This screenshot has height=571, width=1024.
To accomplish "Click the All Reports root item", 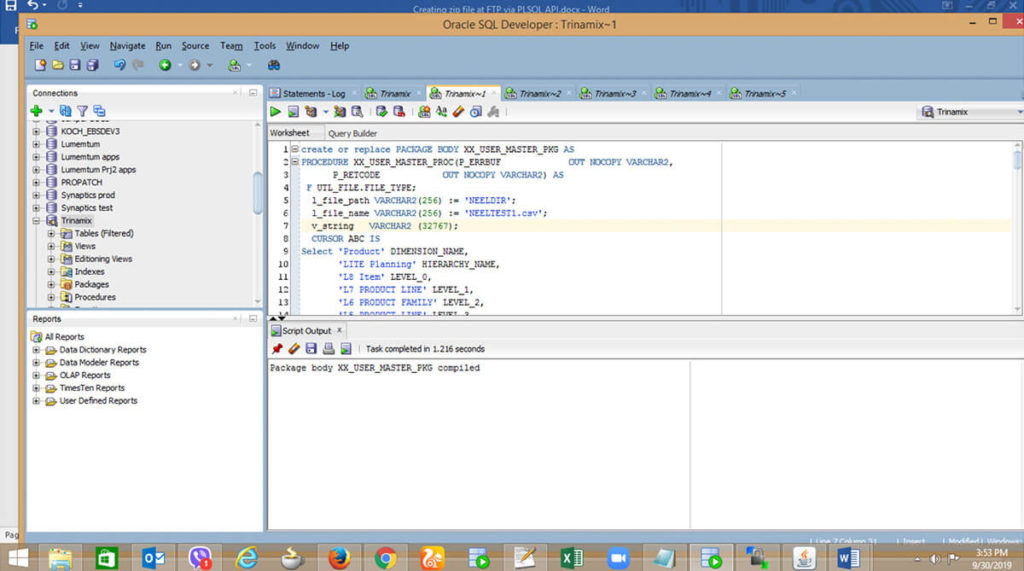I will (x=64, y=336).
